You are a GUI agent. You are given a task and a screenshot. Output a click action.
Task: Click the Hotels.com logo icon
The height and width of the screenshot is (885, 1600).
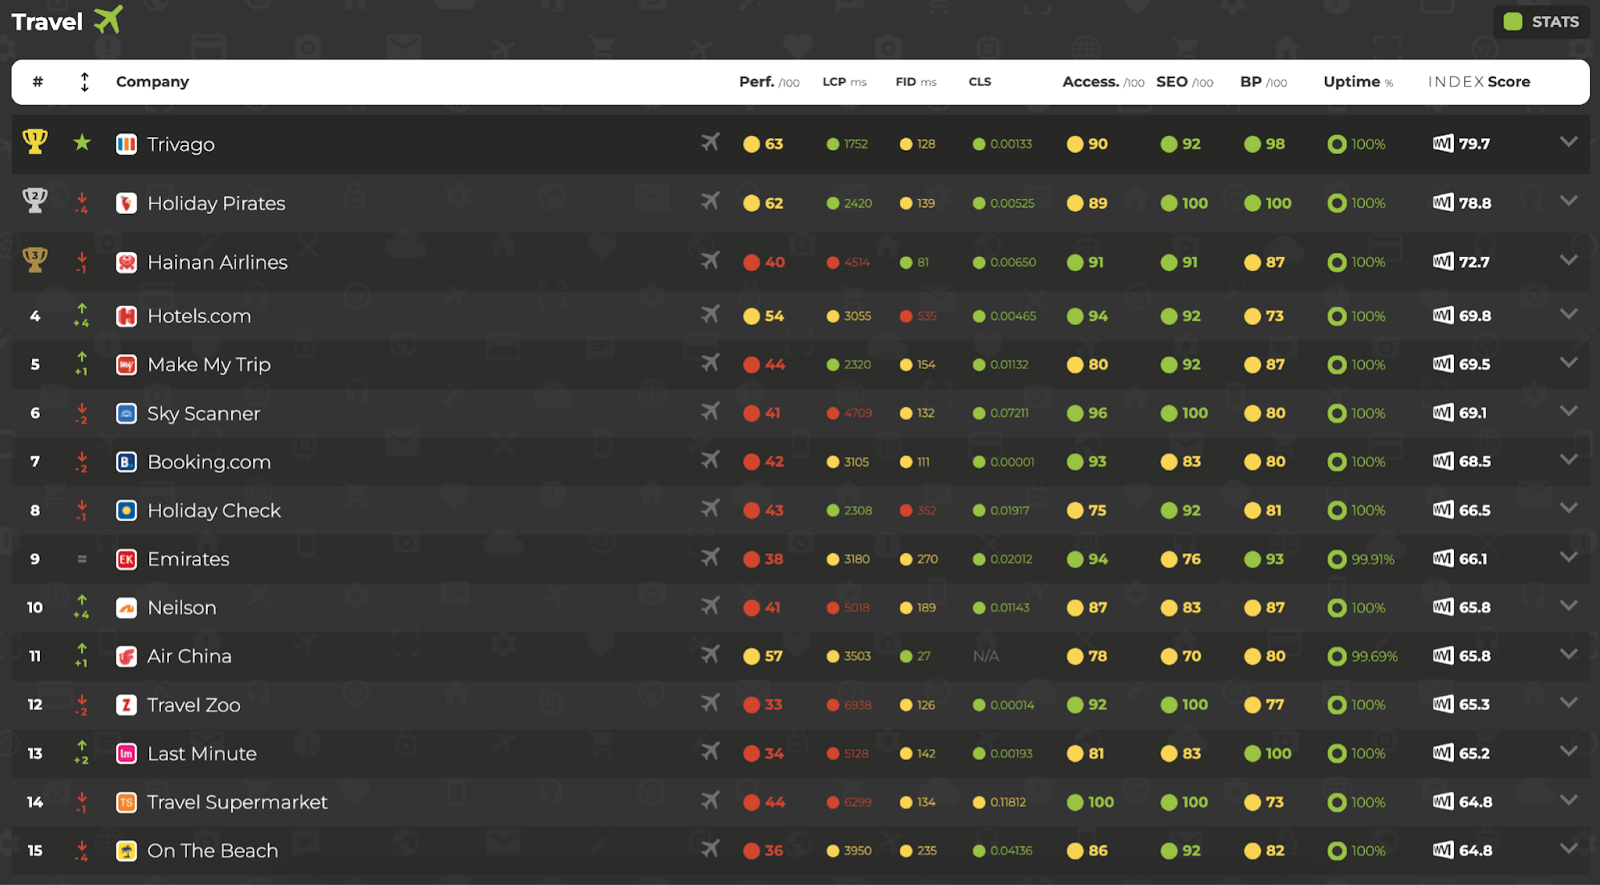126,316
